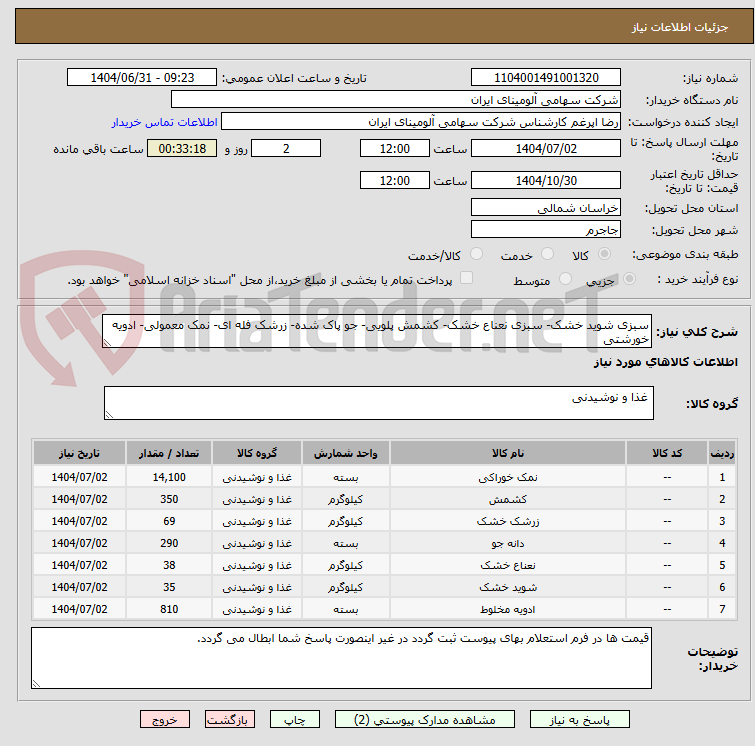Click the response deadline date field 1404/07/02
The width and height of the screenshot is (755, 746).
pos(545,149)
